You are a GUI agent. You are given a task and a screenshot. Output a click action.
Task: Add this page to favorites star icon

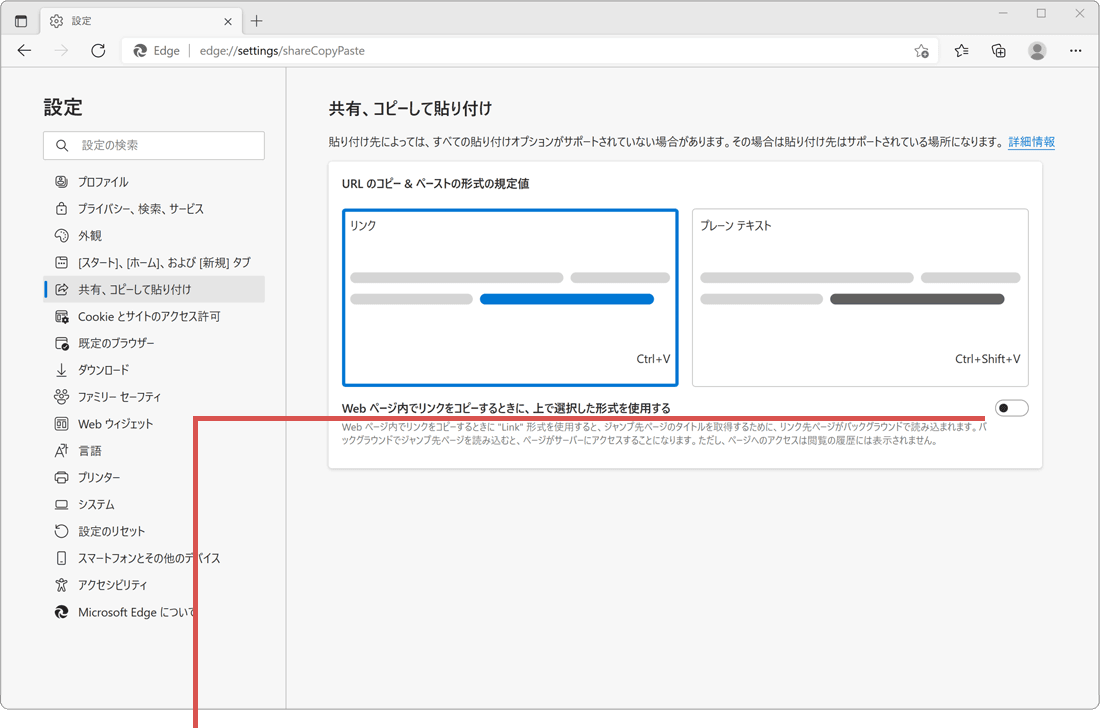(x=922, y=50)
